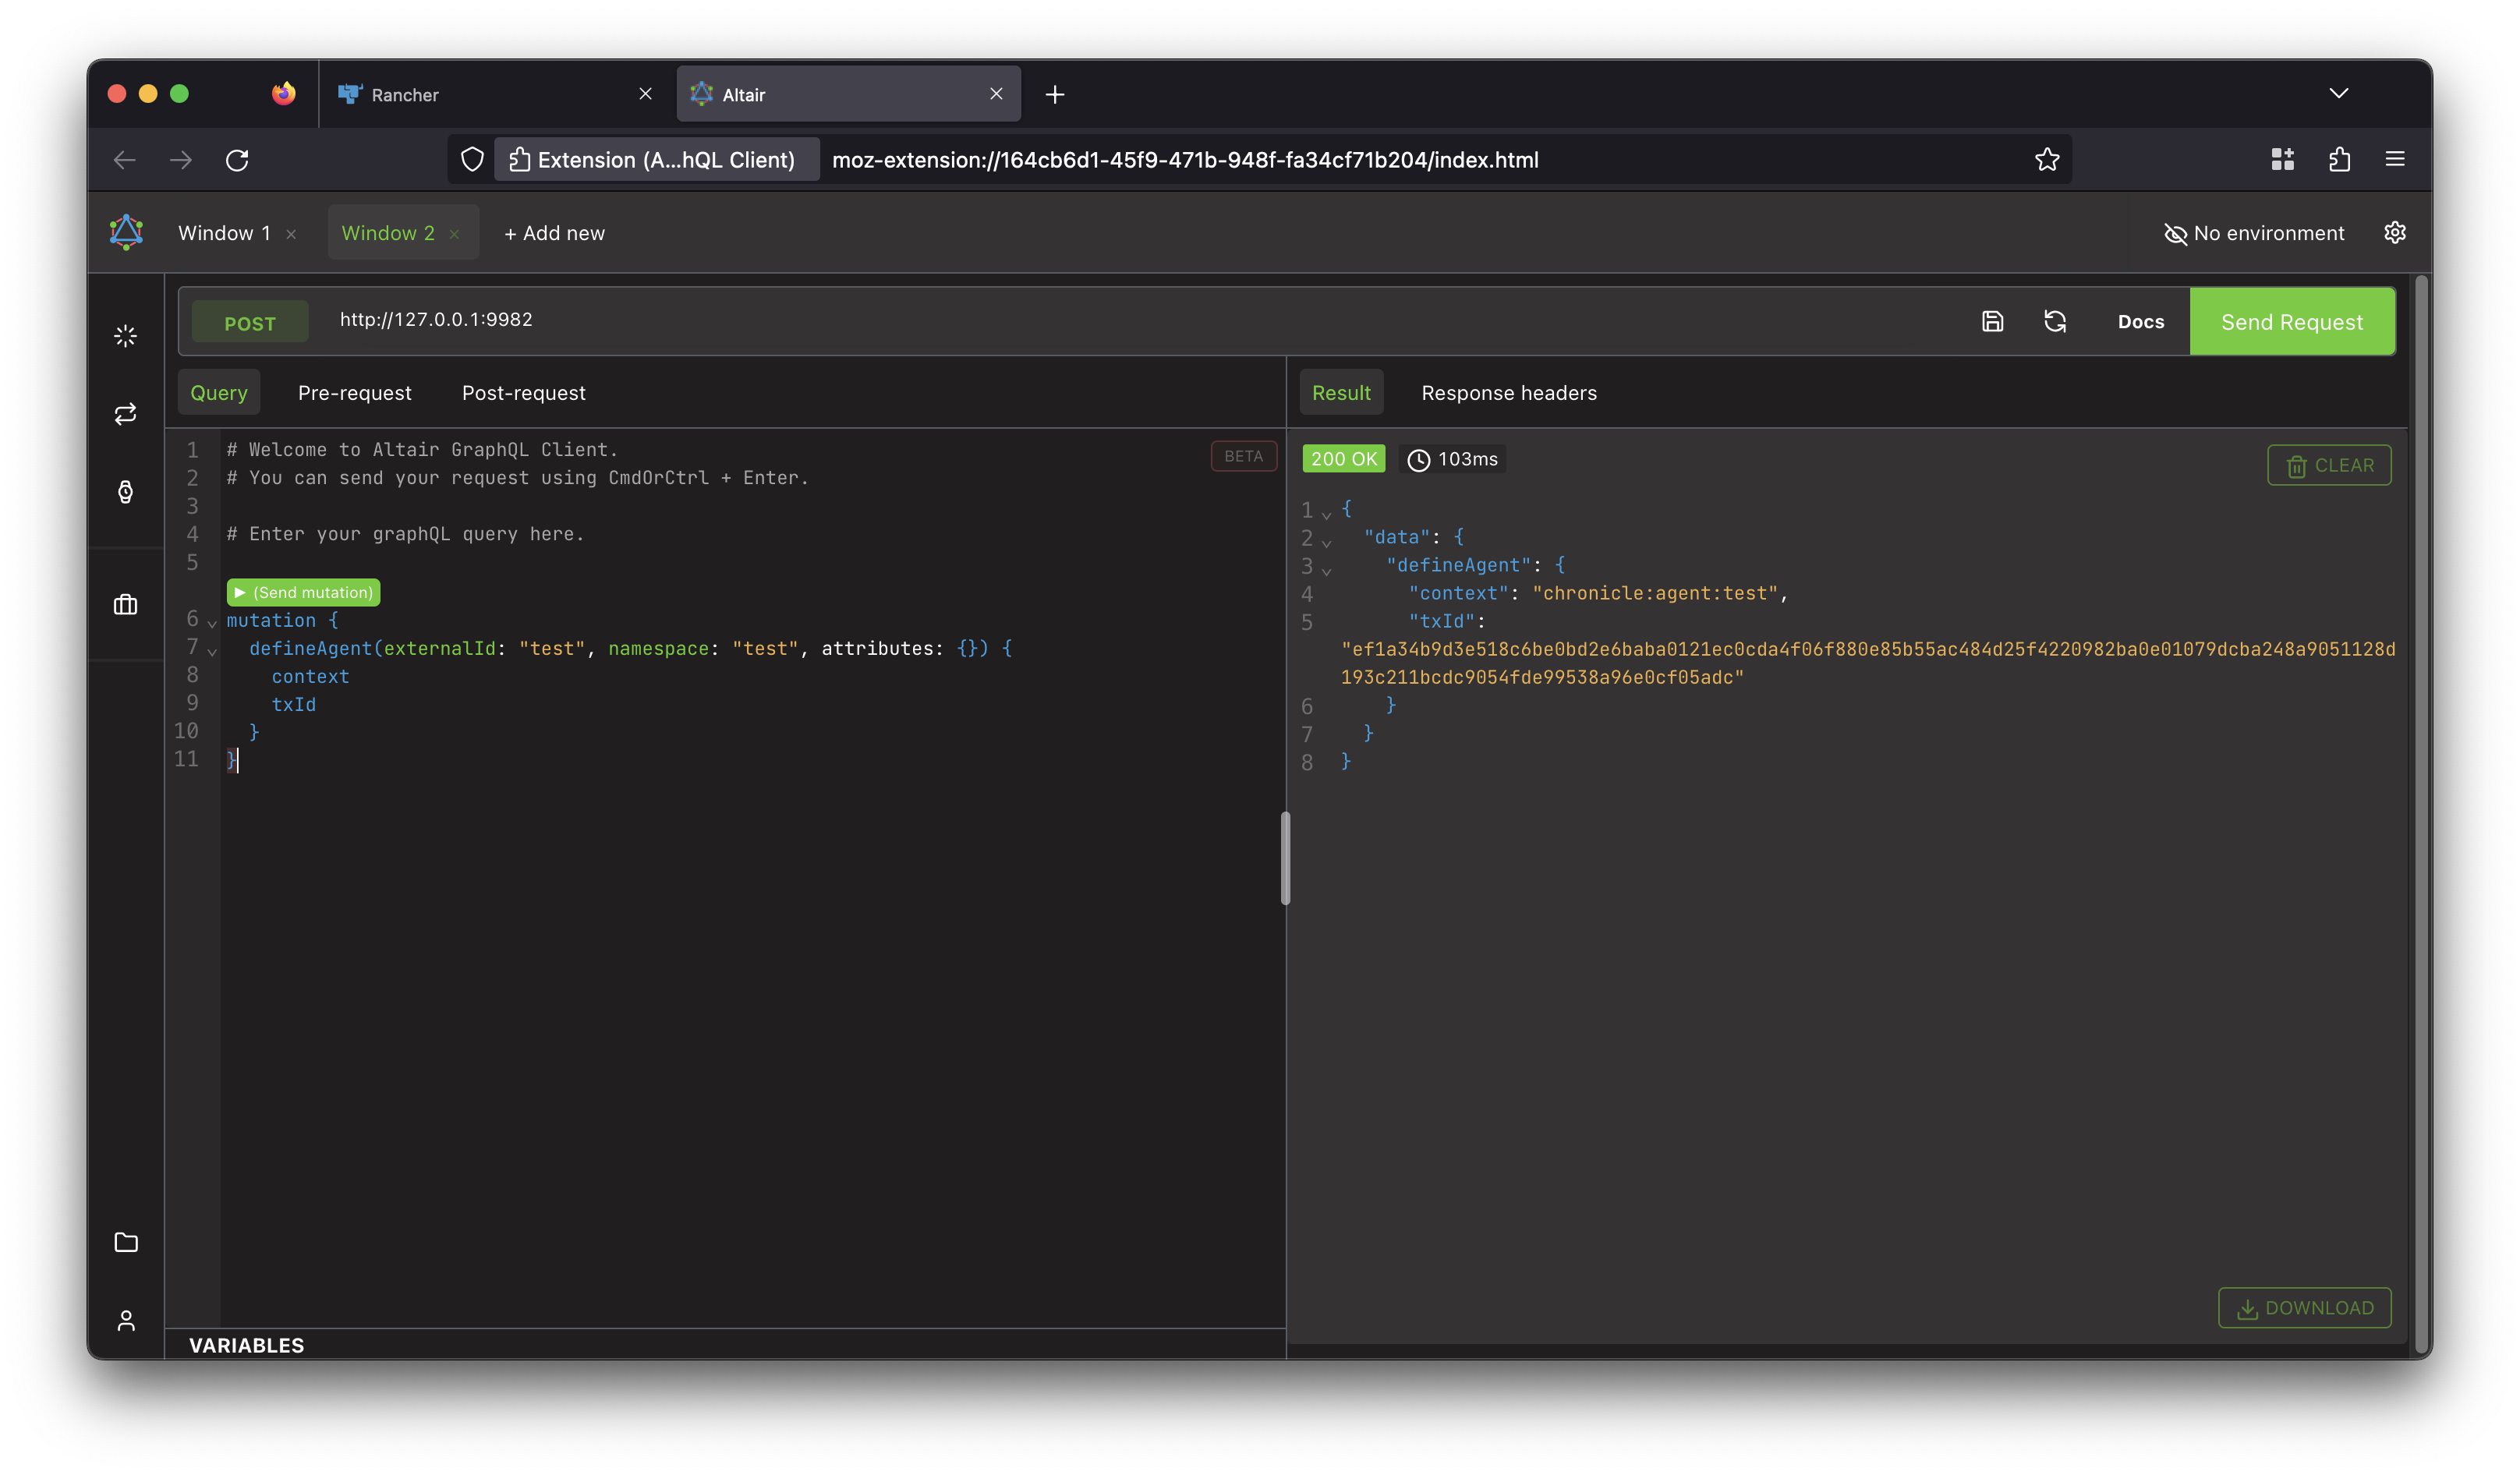
Task: Click the Send mutation inline button
Action: point(302,592)
